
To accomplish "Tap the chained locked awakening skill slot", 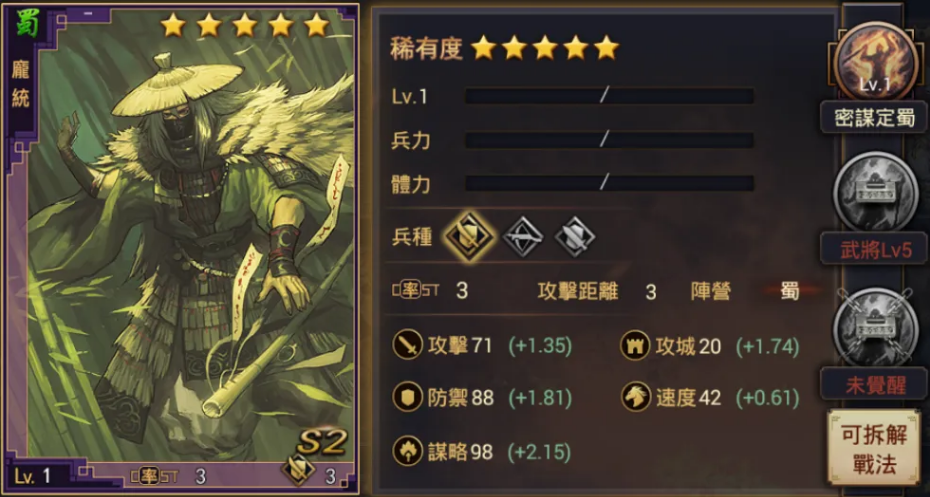I will point(875,327).
